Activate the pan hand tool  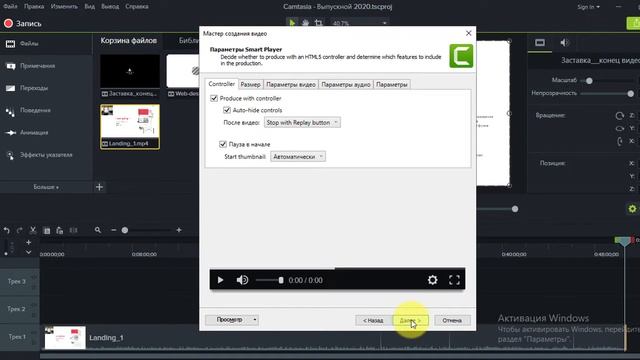click(305, 23)
